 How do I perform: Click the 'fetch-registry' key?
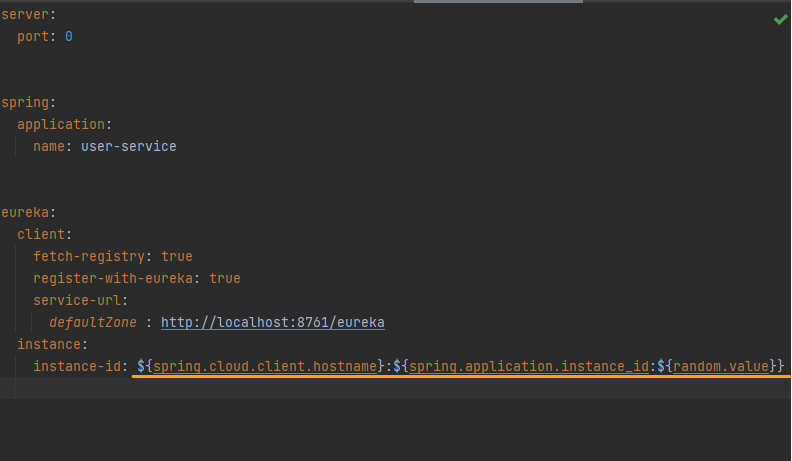[x=89, y=257]
